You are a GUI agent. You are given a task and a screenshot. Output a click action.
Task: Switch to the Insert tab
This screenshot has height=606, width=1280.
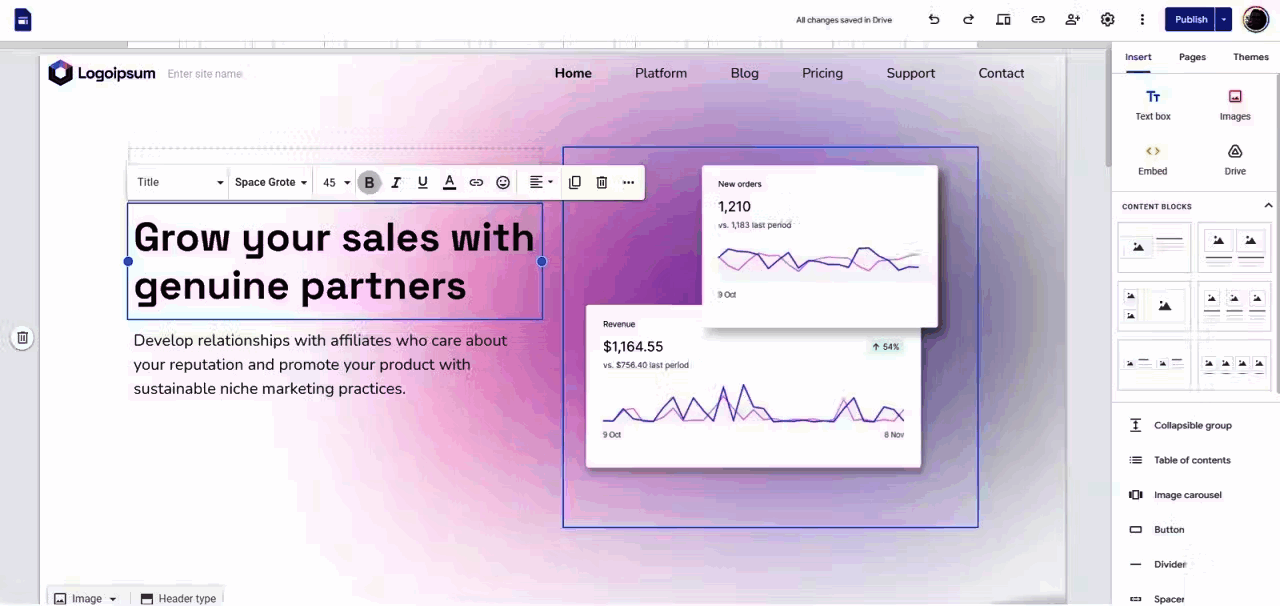[x=1138, y=57]
